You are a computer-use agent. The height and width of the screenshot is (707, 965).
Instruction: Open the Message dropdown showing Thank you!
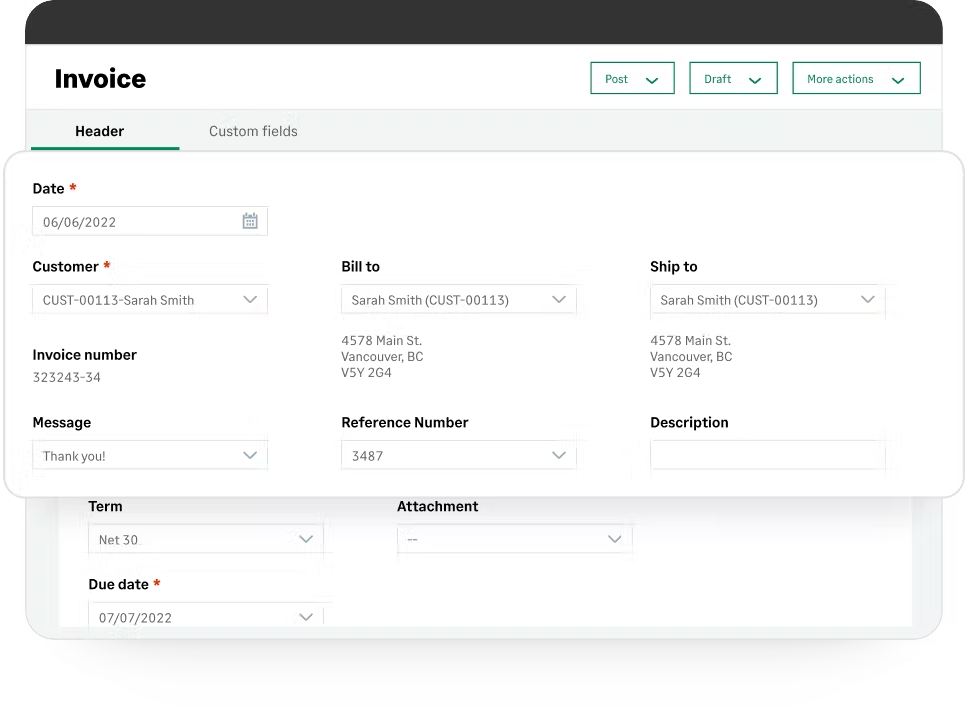click(150, 455)
